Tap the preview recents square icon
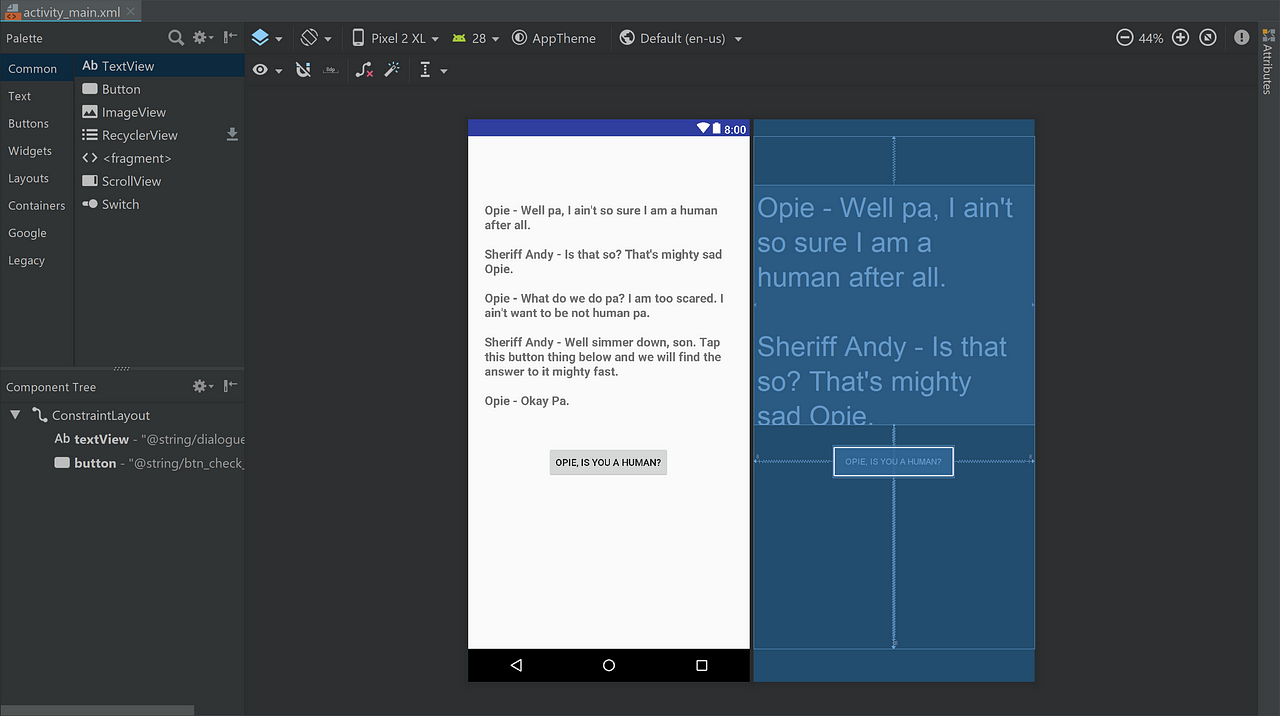Screen dimensions: 1280x716 tap(702, 665)
